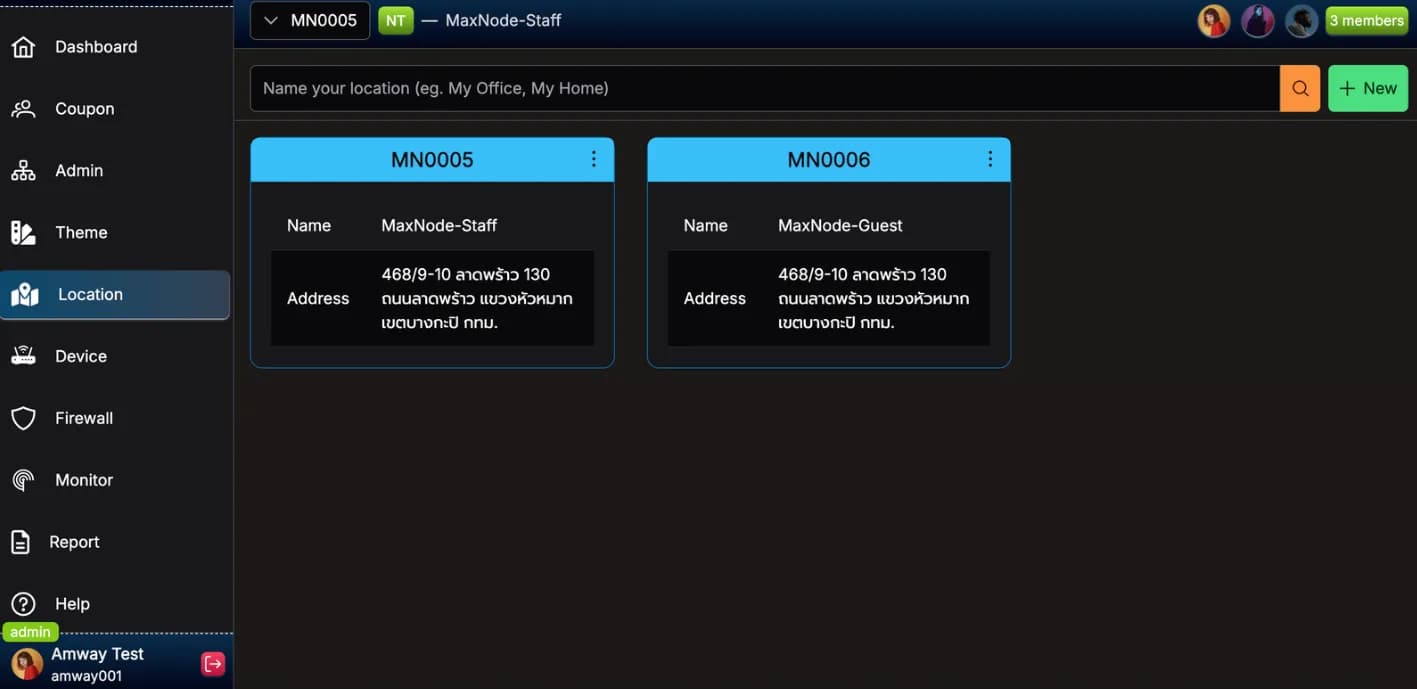Click the Admin sidebar icon
Image resolution: width=1417 pixels, height=689 pixels.
[x=23, y=169]
